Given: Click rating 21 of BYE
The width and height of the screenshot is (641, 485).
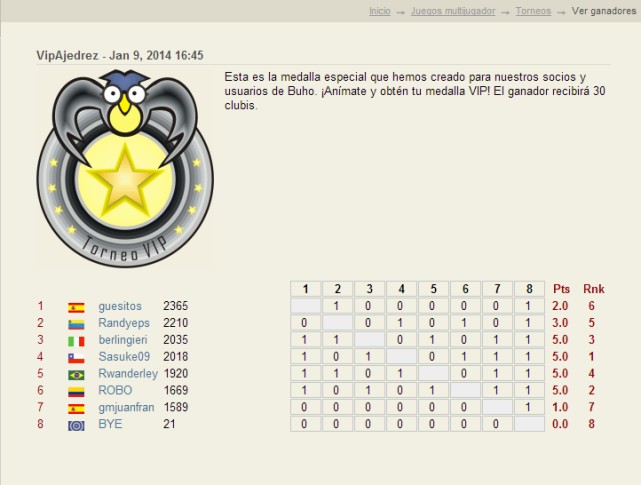Looking at the screenshot, I should (x=169, y=424).
